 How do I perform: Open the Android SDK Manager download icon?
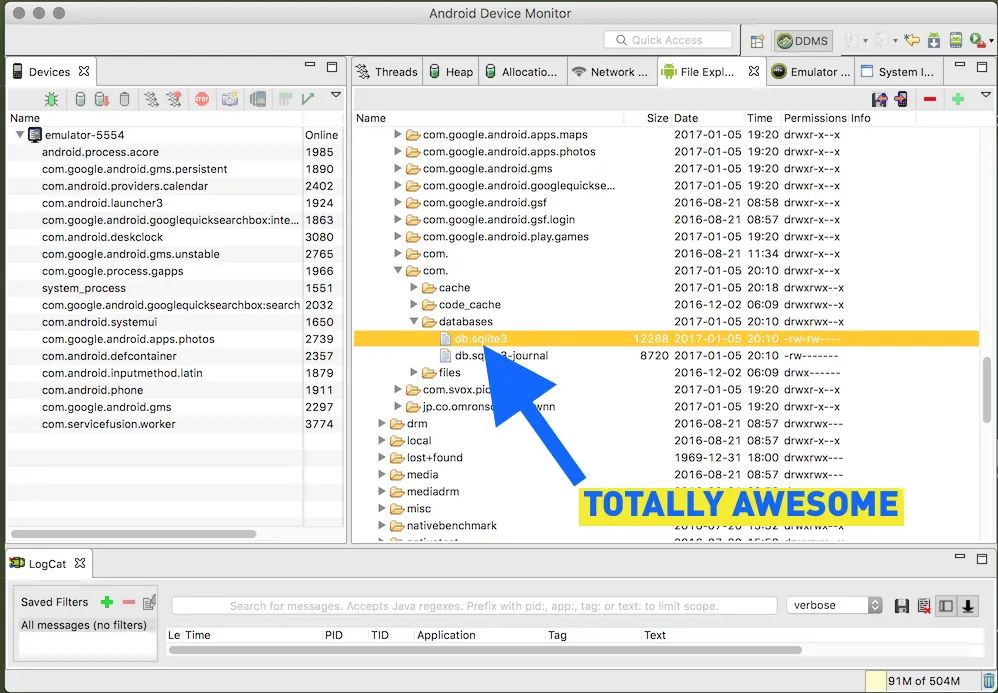[934, 41]
